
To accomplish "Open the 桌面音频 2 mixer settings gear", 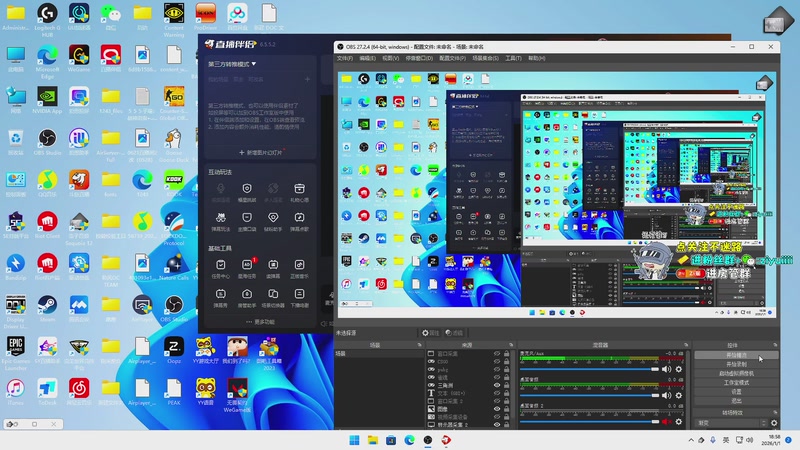I will click(679, 421).
